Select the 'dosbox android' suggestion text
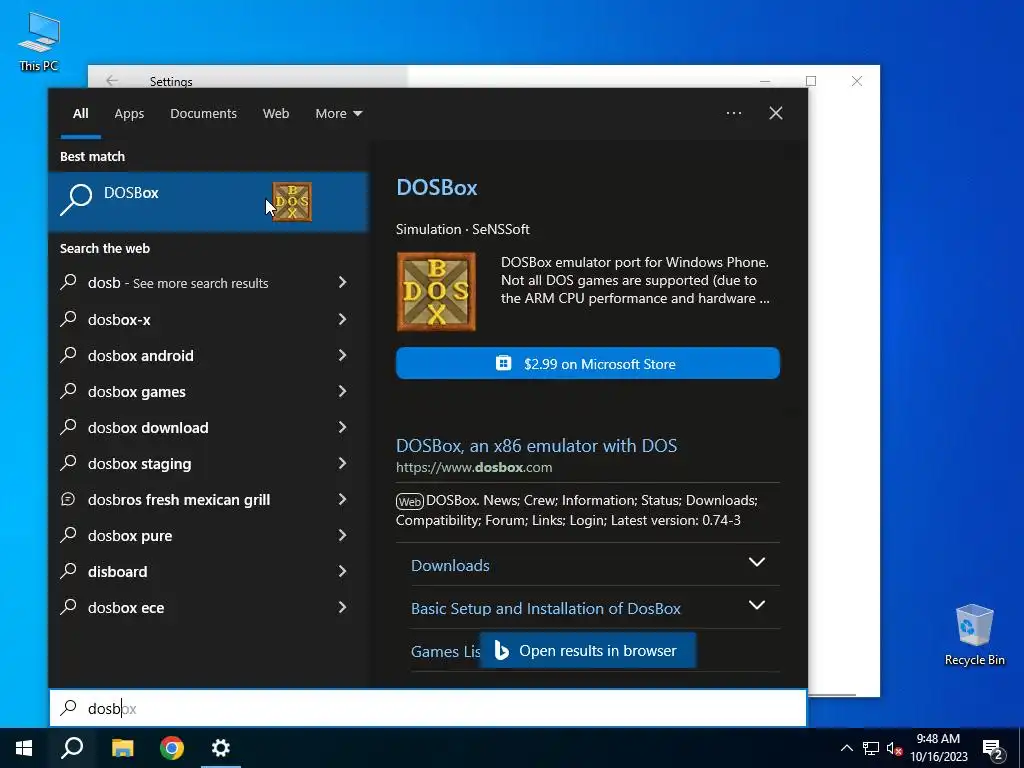The width and height of the screenshot is (1024, 768). tap(140, 355)
